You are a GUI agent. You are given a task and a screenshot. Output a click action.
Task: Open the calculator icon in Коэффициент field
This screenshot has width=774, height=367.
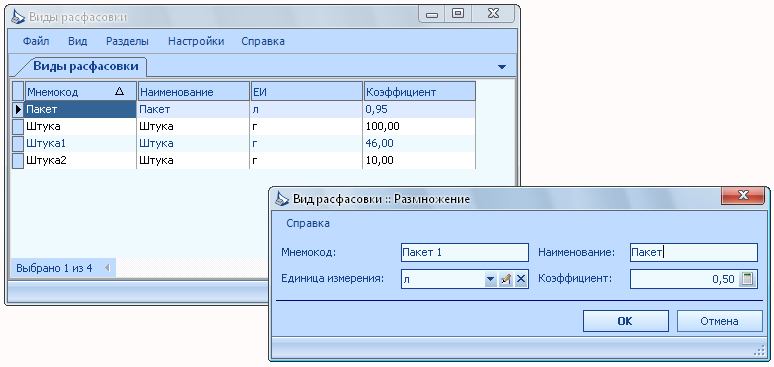pos(747,279)
